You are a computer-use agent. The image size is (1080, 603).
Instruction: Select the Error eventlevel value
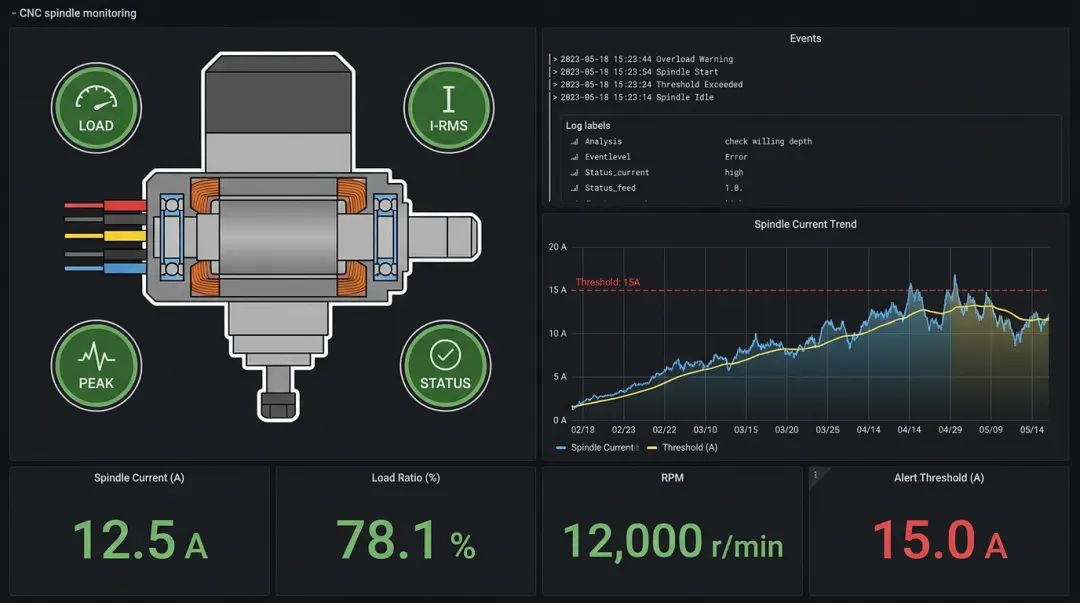point(736,157)
